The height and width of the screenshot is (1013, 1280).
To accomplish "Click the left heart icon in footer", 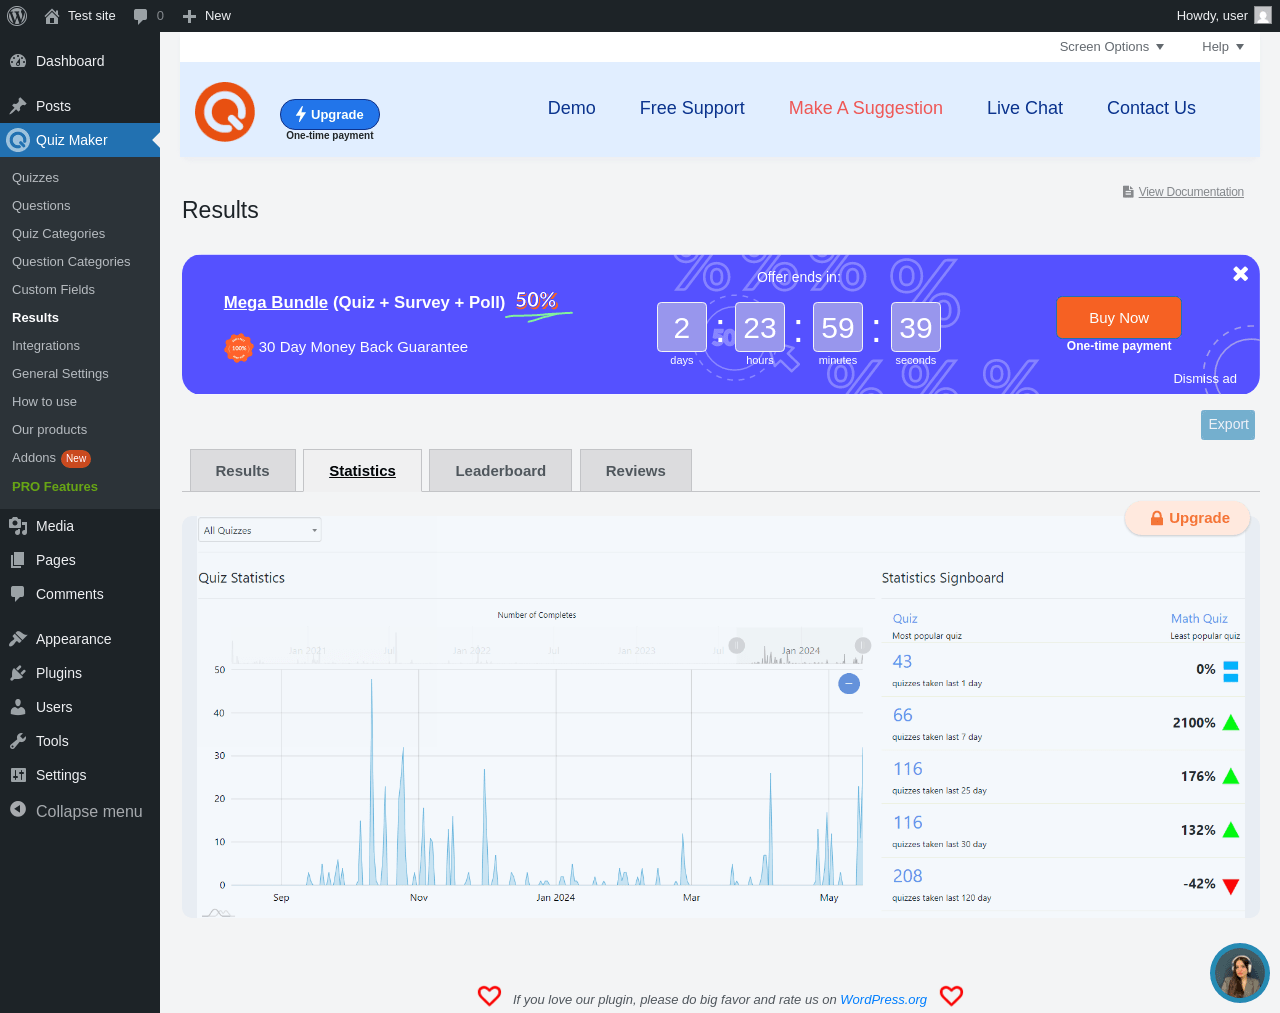I will tap(489, 996).
